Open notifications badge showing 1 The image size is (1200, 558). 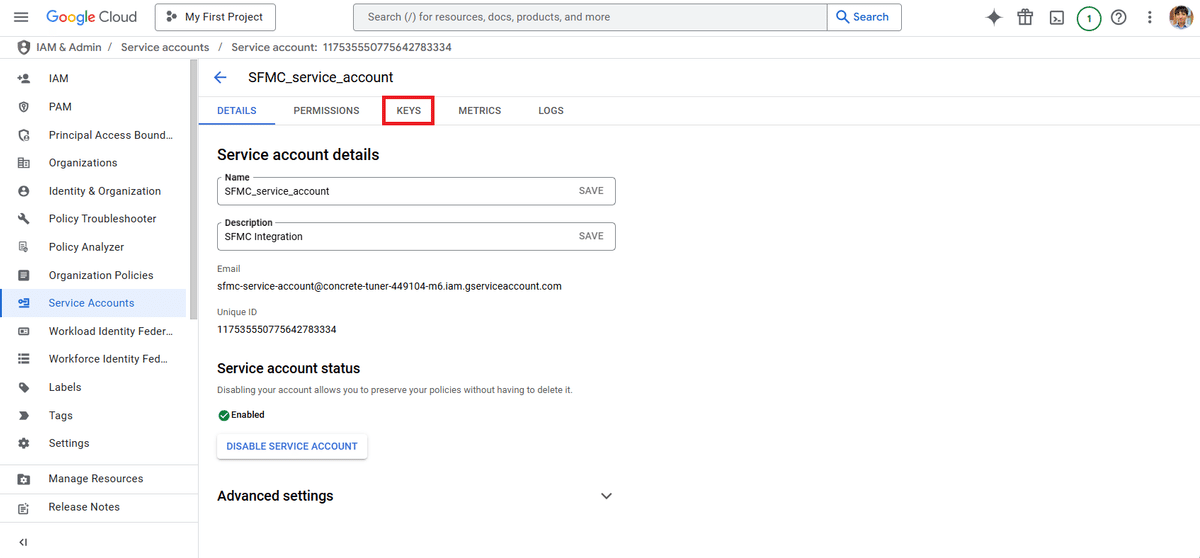pyautogui.click(x=1089, y=18)
